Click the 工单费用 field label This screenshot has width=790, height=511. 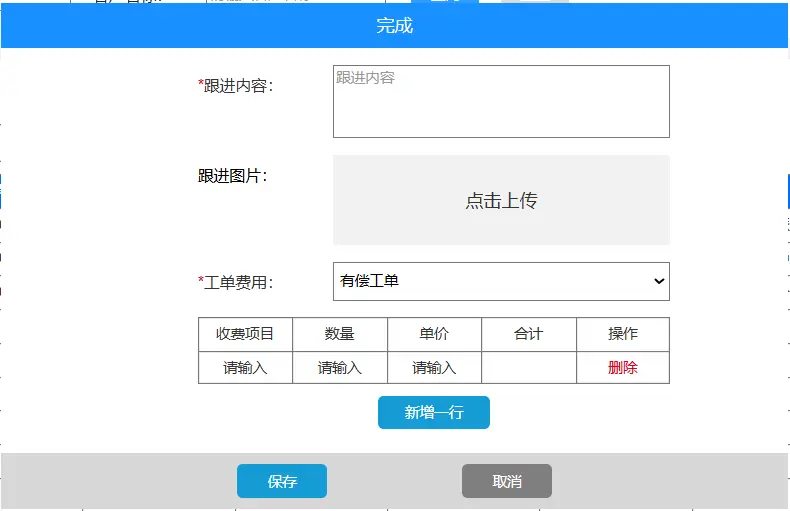coord(237,282)
